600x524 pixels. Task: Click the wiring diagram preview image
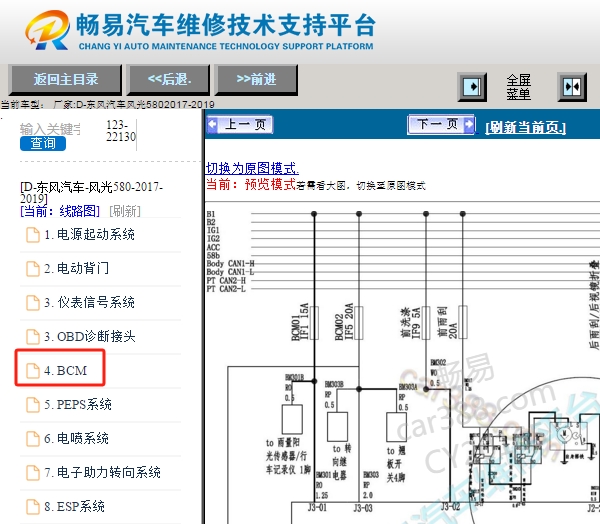pyautogui.click(x=403, y=364)
